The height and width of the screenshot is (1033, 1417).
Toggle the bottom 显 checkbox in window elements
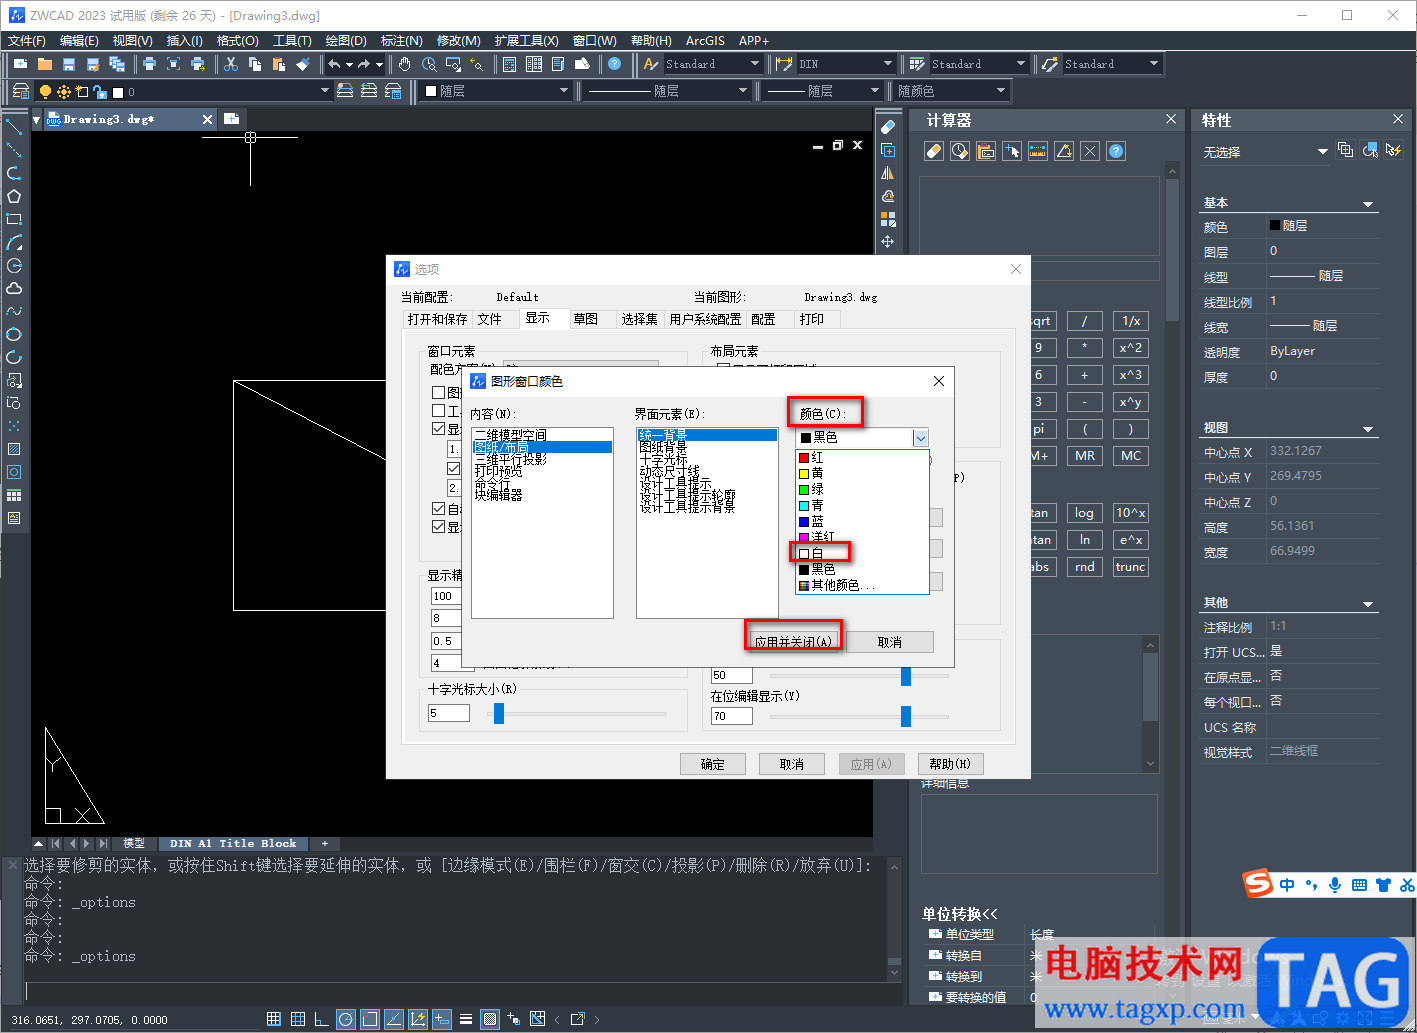pyautogui.click(x=438, y=526)
